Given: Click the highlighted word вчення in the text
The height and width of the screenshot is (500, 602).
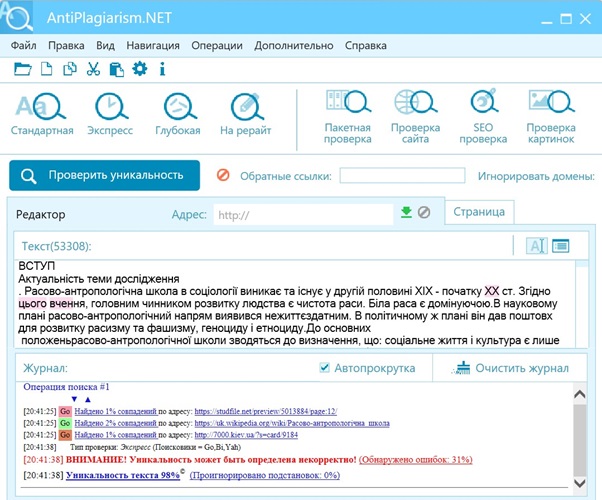Looking at the screenshot, I should [x=67, y=304].
